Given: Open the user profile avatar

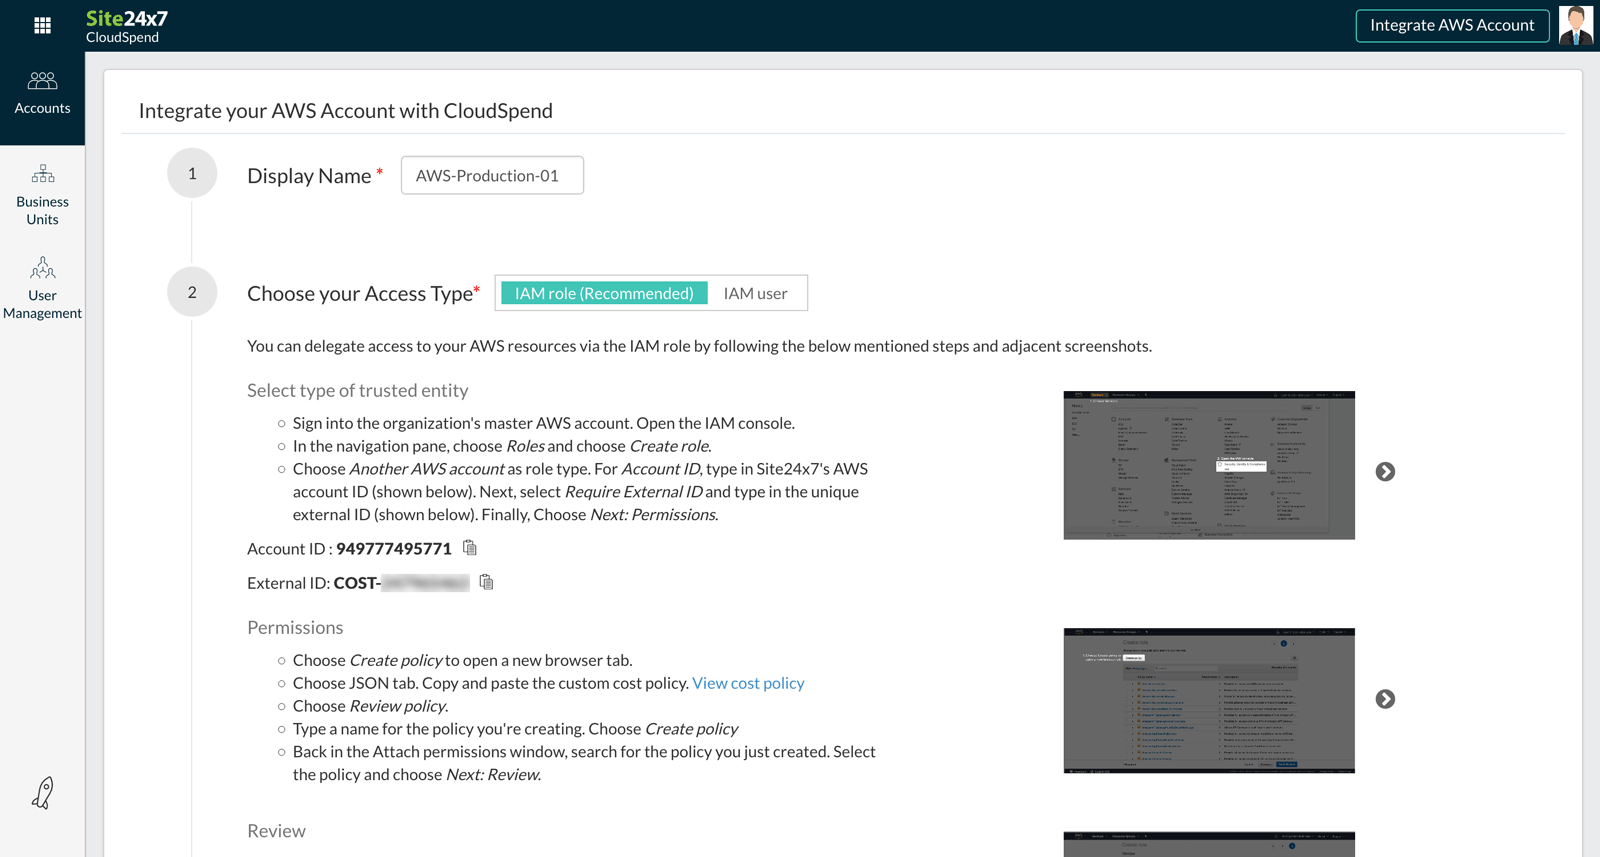Looking at the screenshot, I should click(1576, 26).
